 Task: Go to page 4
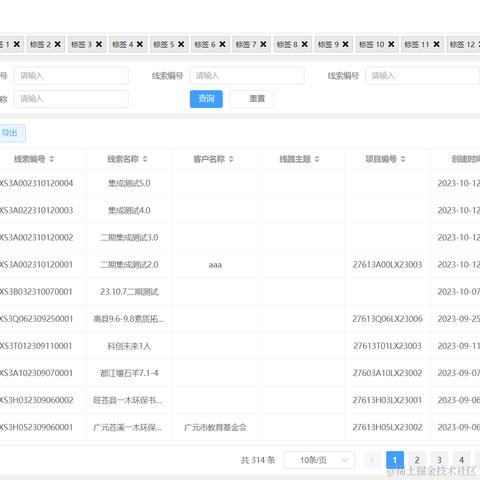click(x=461, y=460)
